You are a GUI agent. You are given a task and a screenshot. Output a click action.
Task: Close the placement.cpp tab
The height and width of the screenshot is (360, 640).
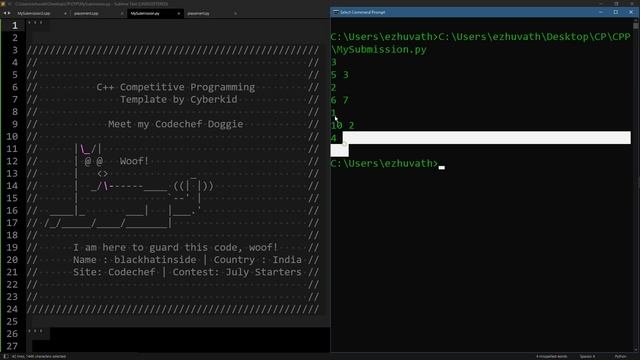coord(122,13)
